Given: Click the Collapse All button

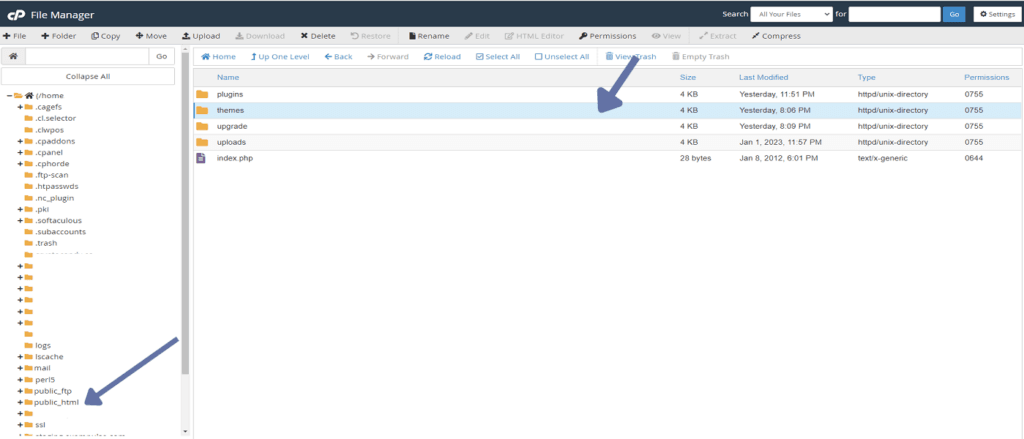Looking at the screenshot, I should (x=88, y=76).
